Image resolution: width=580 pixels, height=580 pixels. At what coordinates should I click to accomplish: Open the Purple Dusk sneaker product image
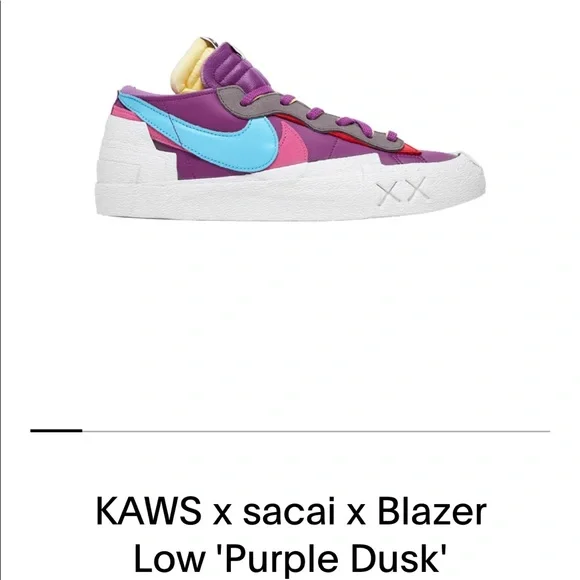(290, 129)
